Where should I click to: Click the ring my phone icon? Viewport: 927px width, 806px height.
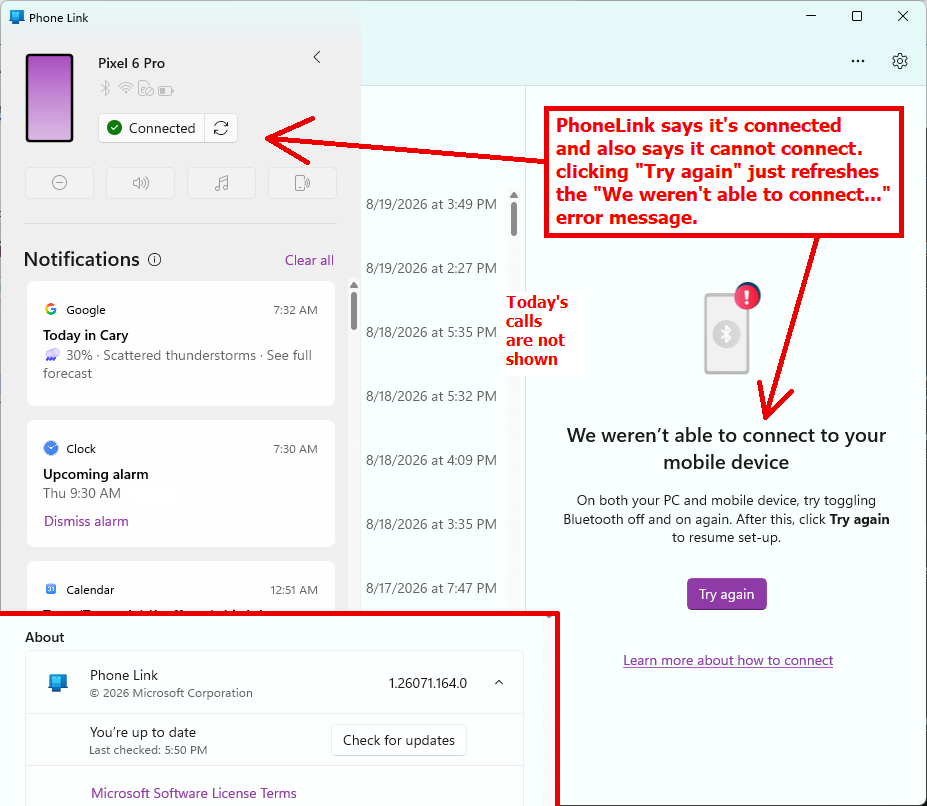pos(302,183)
